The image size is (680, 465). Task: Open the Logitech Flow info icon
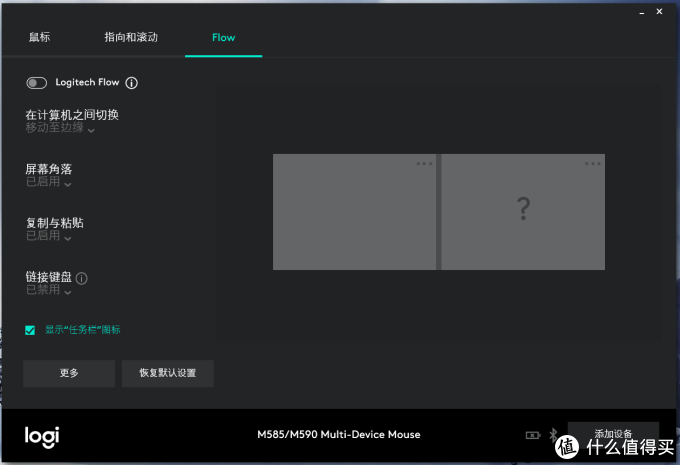(131, 83)
